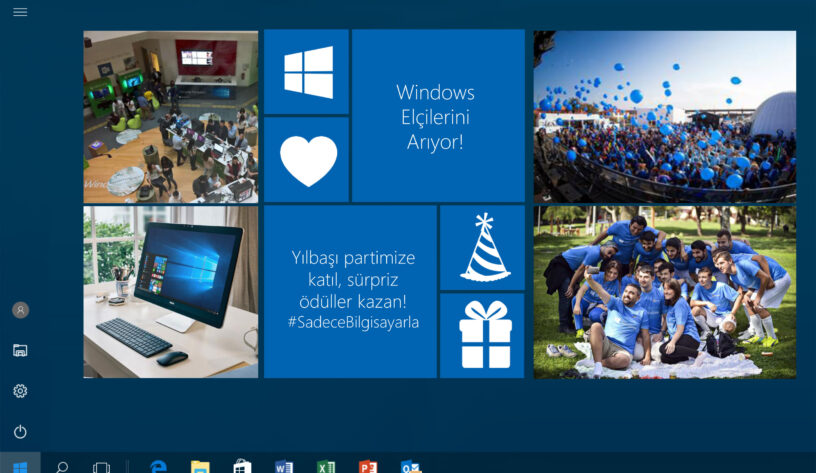Open Settings gear in Start sidebar
This screenshot has width=816, height=473.
point(20,391)
